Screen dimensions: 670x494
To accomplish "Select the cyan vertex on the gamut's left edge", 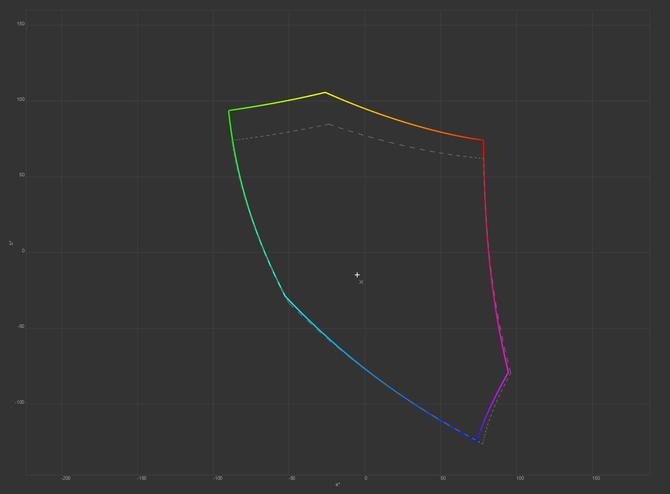I will (285, 295).
